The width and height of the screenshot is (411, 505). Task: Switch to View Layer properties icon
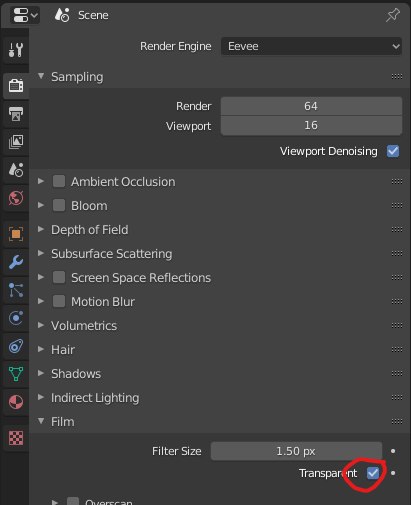pyautogui.click(x=16, y=142)
